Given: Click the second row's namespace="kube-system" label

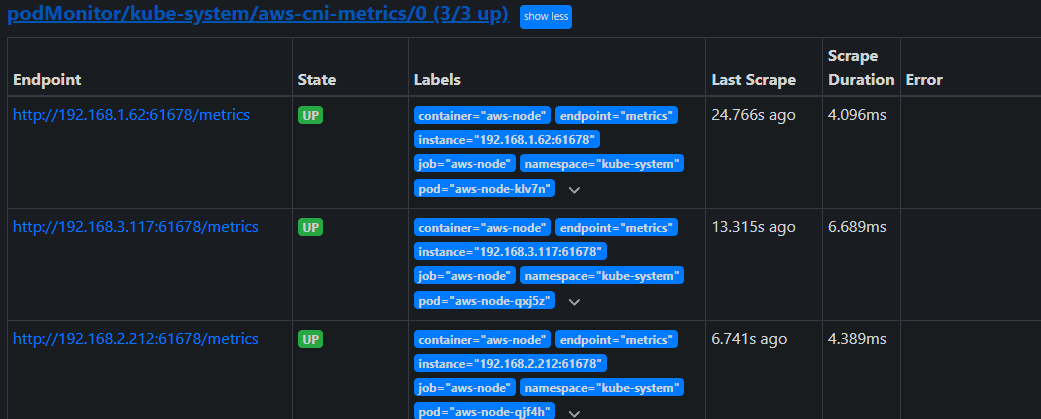Looking at the screenshot, I should click(x=602, y=275).
